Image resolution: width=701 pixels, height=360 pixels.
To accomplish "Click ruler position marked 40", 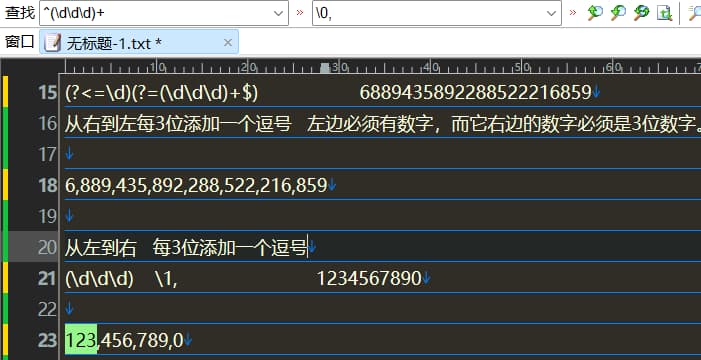I will 431,67.
